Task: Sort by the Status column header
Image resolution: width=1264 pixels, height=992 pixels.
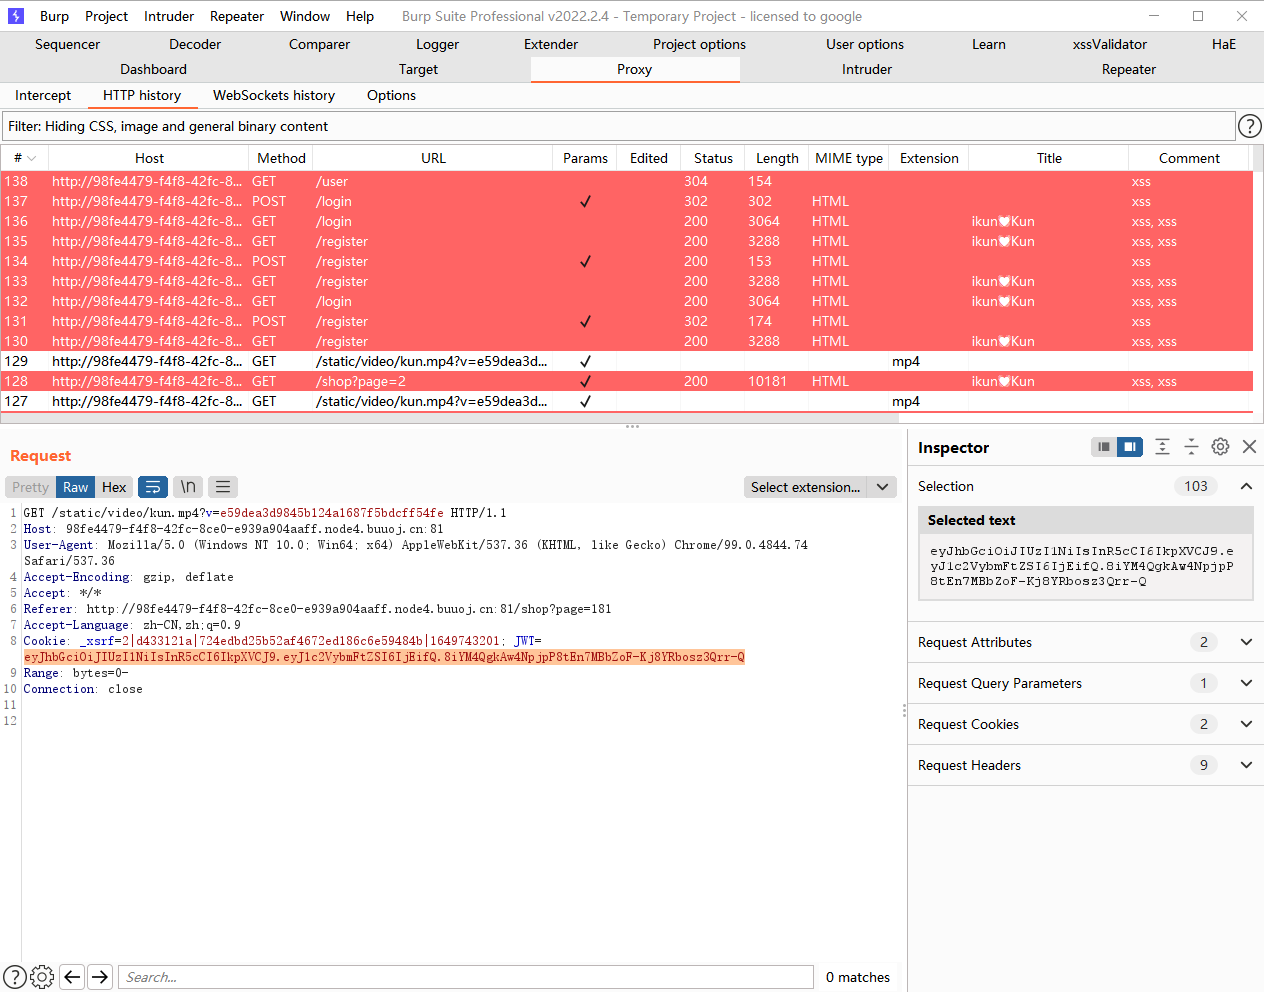Action: [x=713, y=158]
